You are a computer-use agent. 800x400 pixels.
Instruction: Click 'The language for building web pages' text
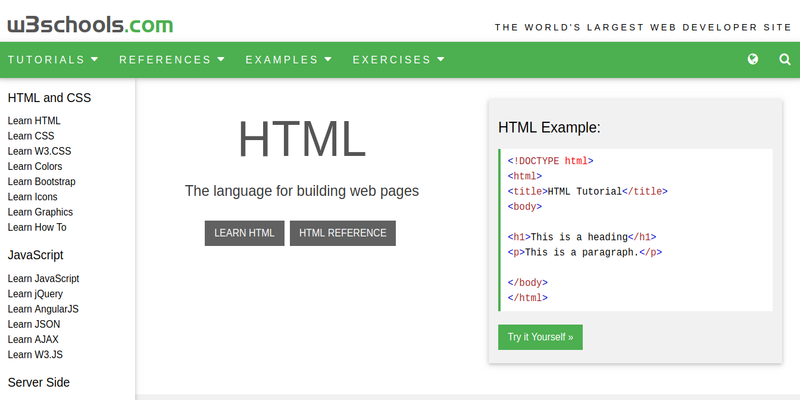point(302,191)
